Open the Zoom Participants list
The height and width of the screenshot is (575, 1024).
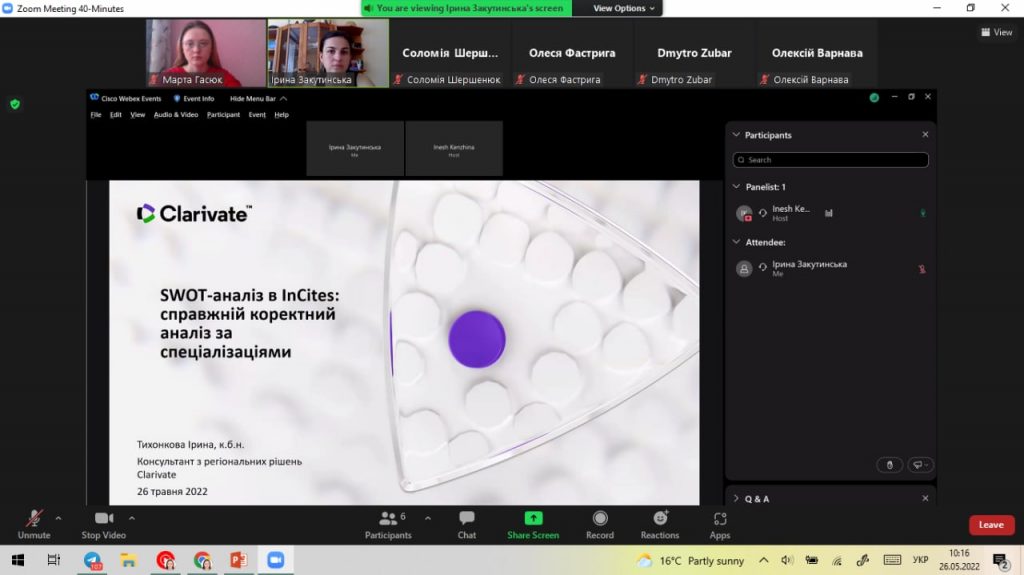coord(388,524)
